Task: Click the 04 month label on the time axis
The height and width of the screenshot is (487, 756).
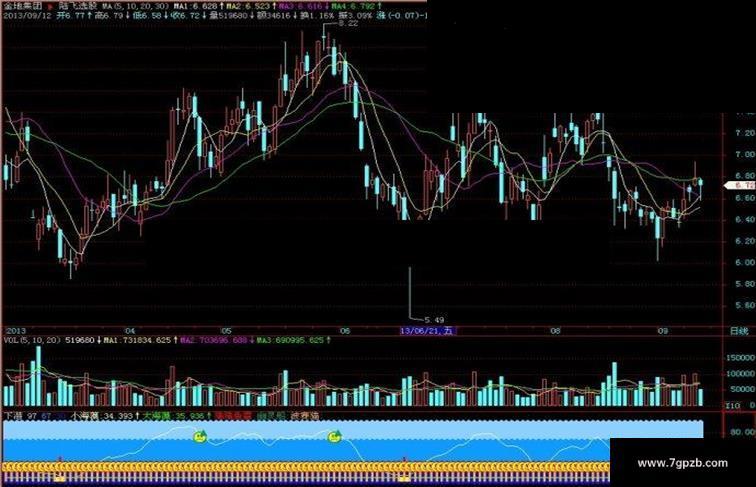Action: [130, 331]
